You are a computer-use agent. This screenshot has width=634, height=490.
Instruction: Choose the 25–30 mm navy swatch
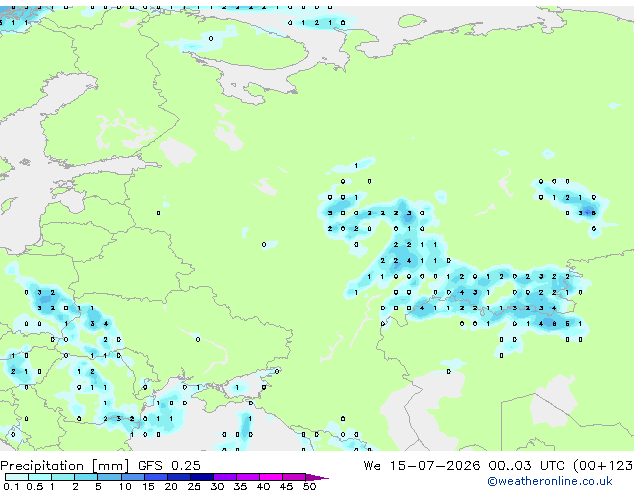(201, 477)
